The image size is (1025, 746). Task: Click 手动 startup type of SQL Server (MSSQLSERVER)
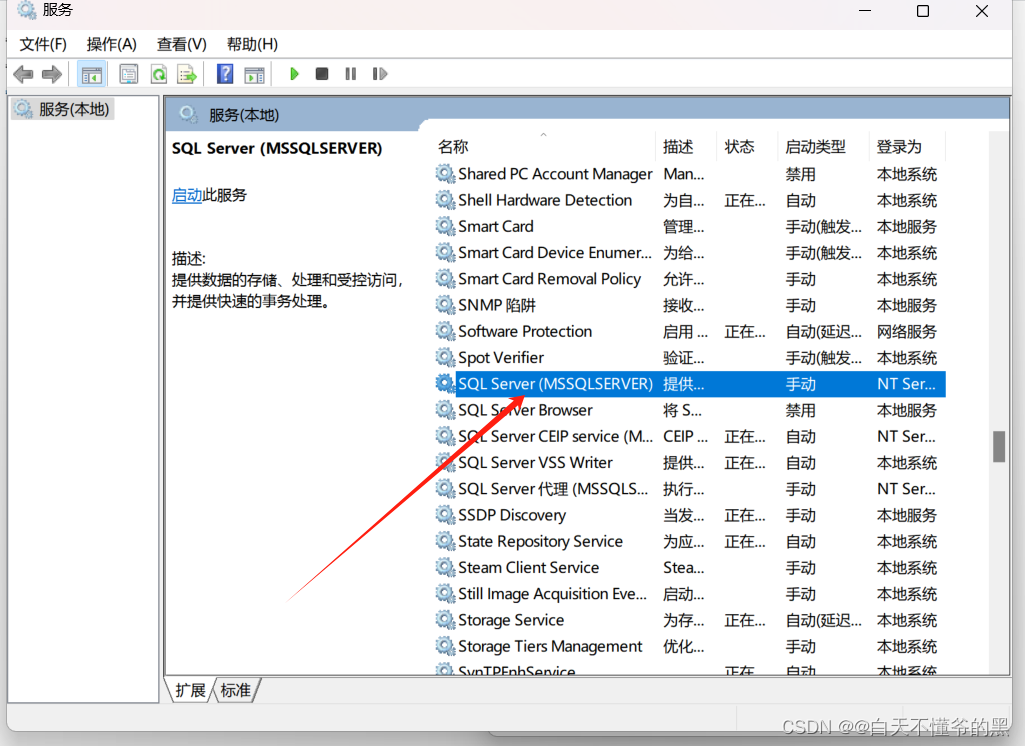(x=801, y=384)
